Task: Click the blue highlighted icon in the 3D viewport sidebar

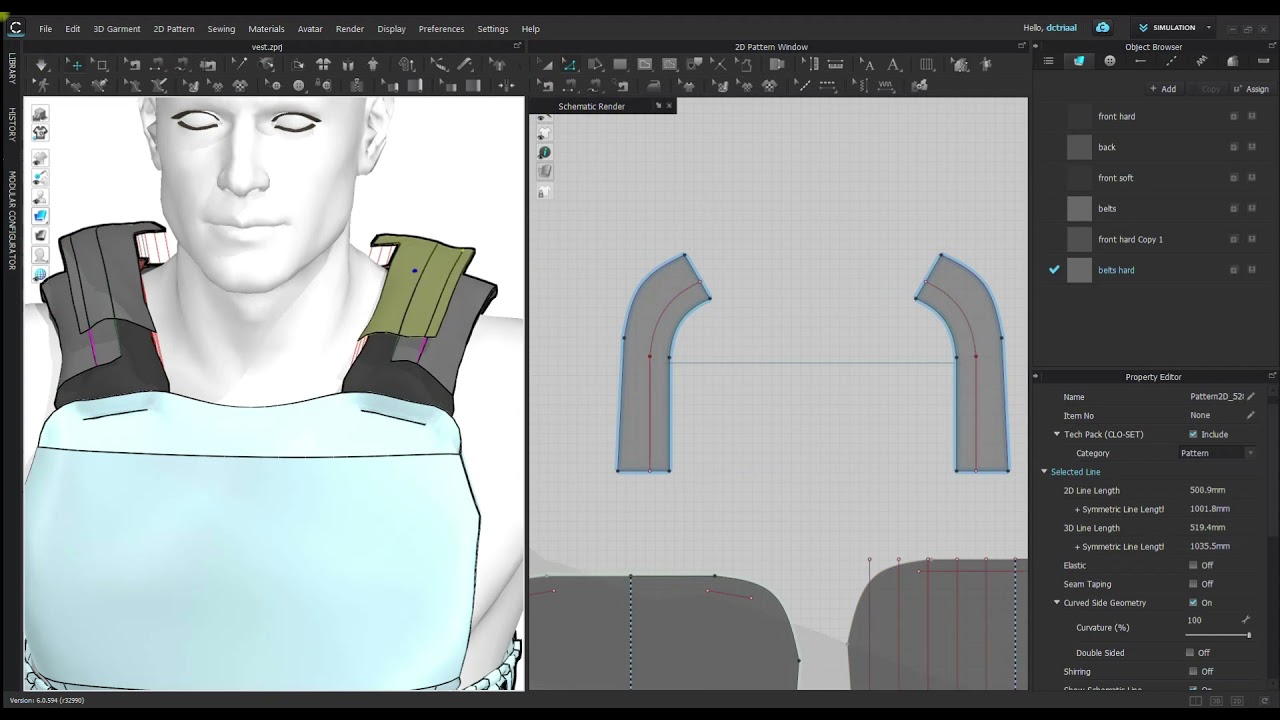Action: 40,215
